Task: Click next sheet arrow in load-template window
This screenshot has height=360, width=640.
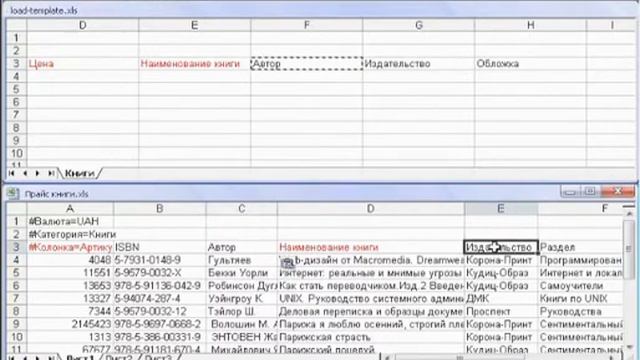Action: pos(38,173)
